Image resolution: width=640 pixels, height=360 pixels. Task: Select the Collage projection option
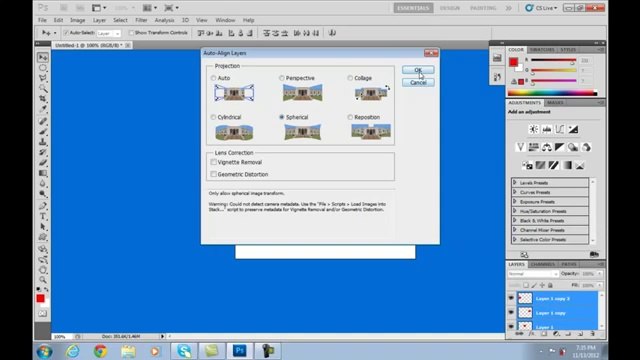coord(350,78)
